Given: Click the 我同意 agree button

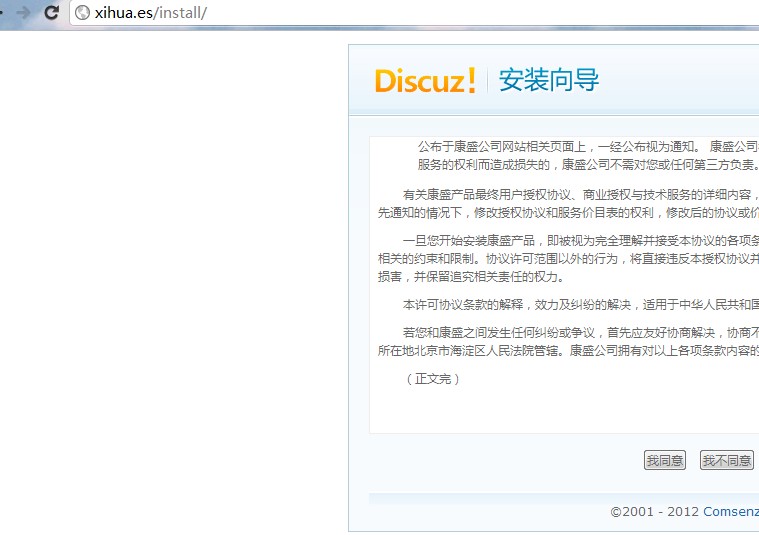Looking at the screenshot, I should pos(665,460).
